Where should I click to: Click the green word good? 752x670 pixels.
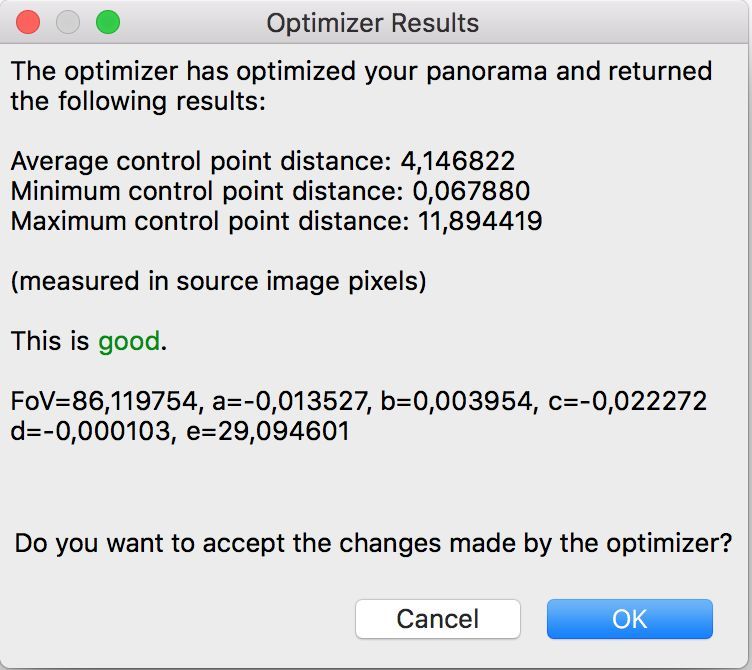click(x=129, y=341)
